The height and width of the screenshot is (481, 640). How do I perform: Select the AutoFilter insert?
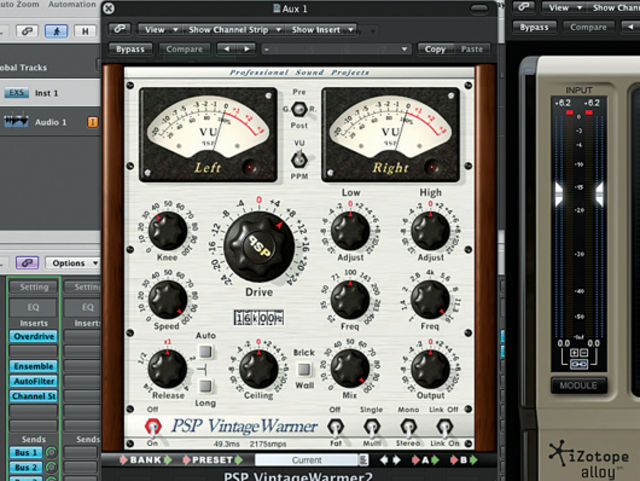pyautogui.click(x=33, y=381)
